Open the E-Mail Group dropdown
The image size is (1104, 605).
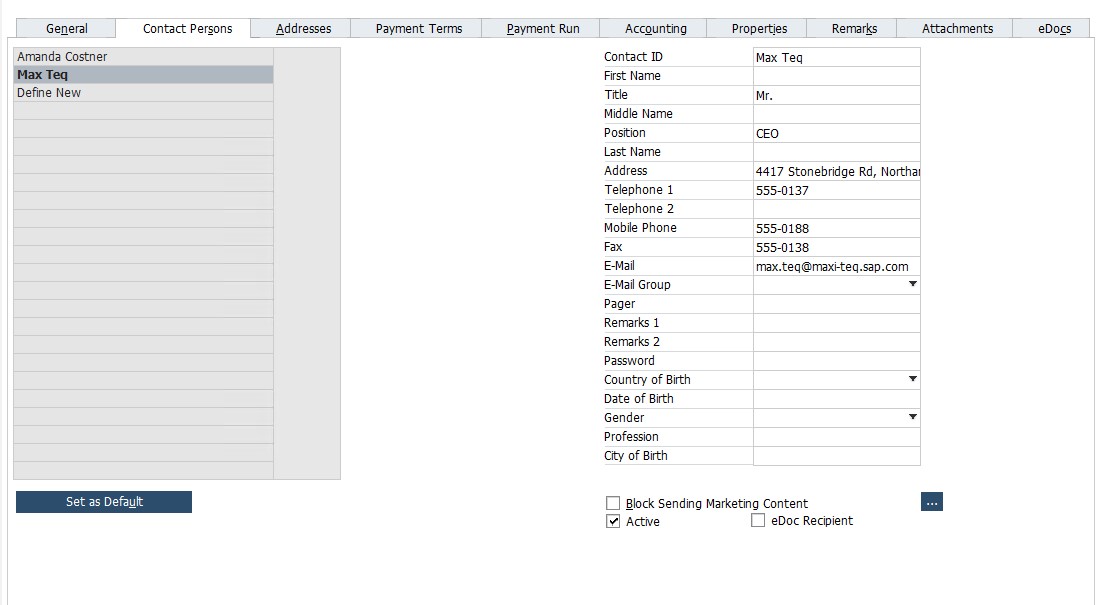click(x=912, y=285)
